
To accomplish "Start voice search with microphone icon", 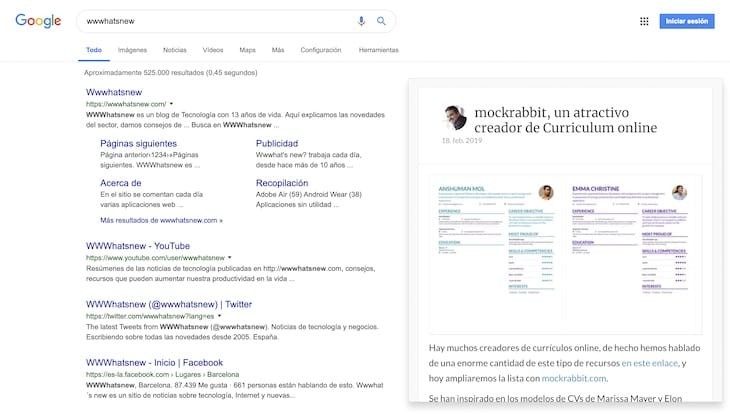I will pos(361,21).
